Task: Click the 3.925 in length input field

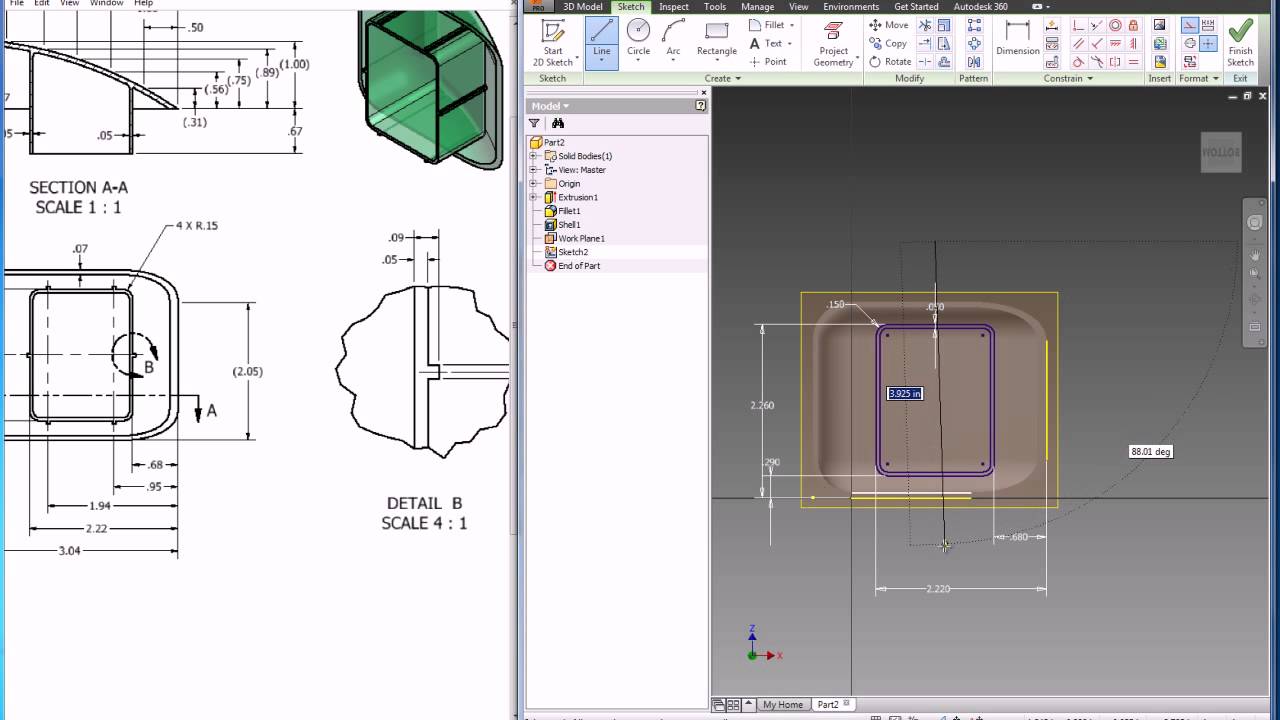Action: pos(905,394)
